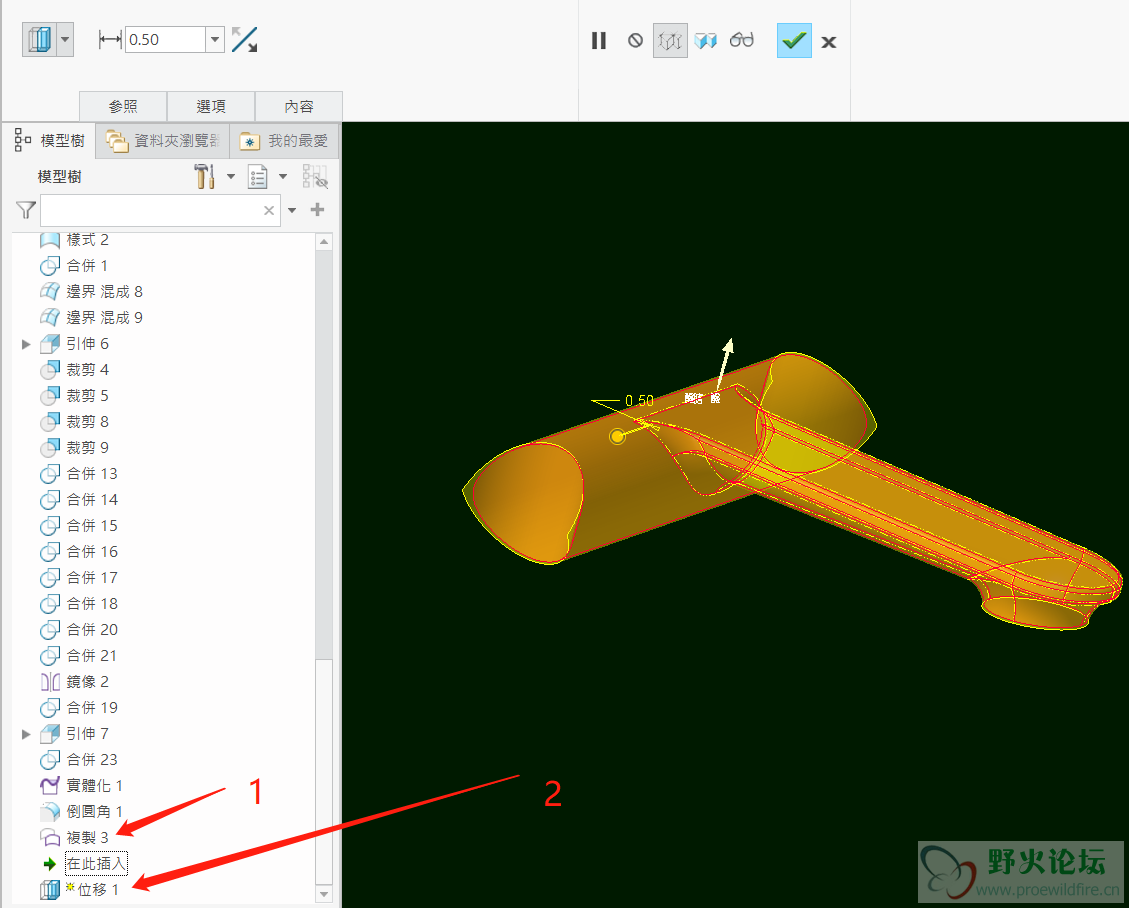The height and width of the screenshot is (908, 1129).
Task: Click the model tree search input field
Action: (x=150, y=210)
